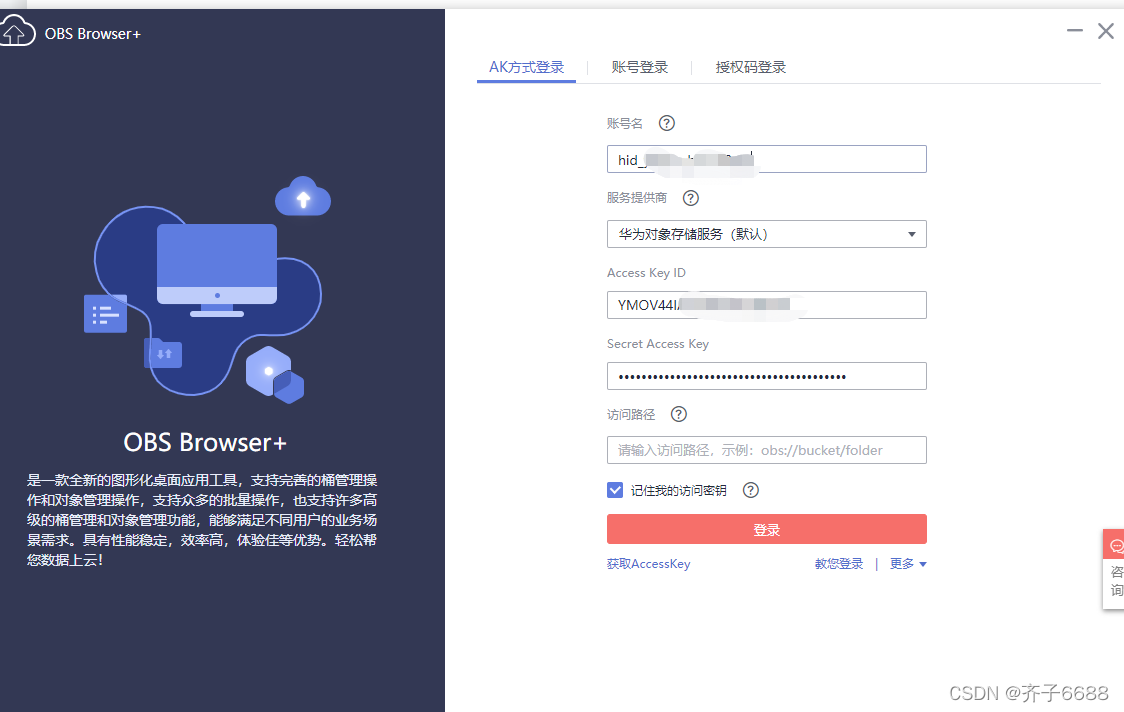The width and height of the screenshot is (1124, 712).
Task: Toggle the 记住我的访问密钥 checkbox
Action: coord(615,490)
